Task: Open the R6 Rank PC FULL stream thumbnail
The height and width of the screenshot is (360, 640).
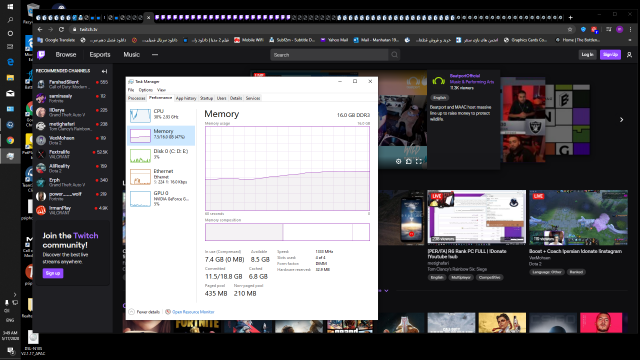Action: tap(477, 218)
